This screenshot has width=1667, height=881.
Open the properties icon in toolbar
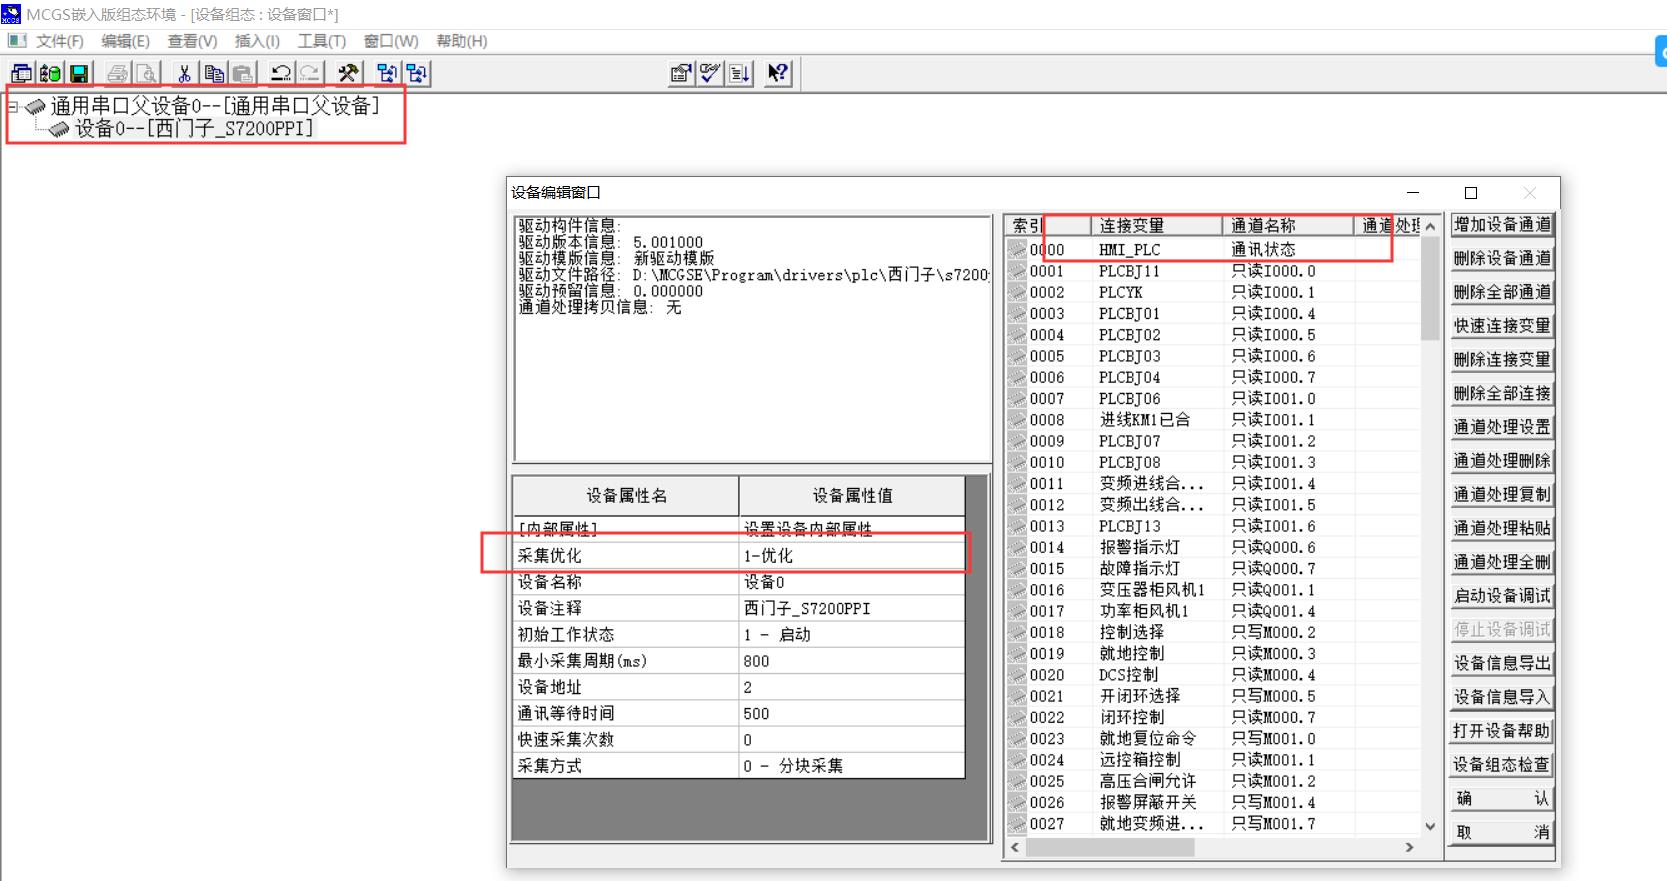pyautogui.click(x=681, y=73)
